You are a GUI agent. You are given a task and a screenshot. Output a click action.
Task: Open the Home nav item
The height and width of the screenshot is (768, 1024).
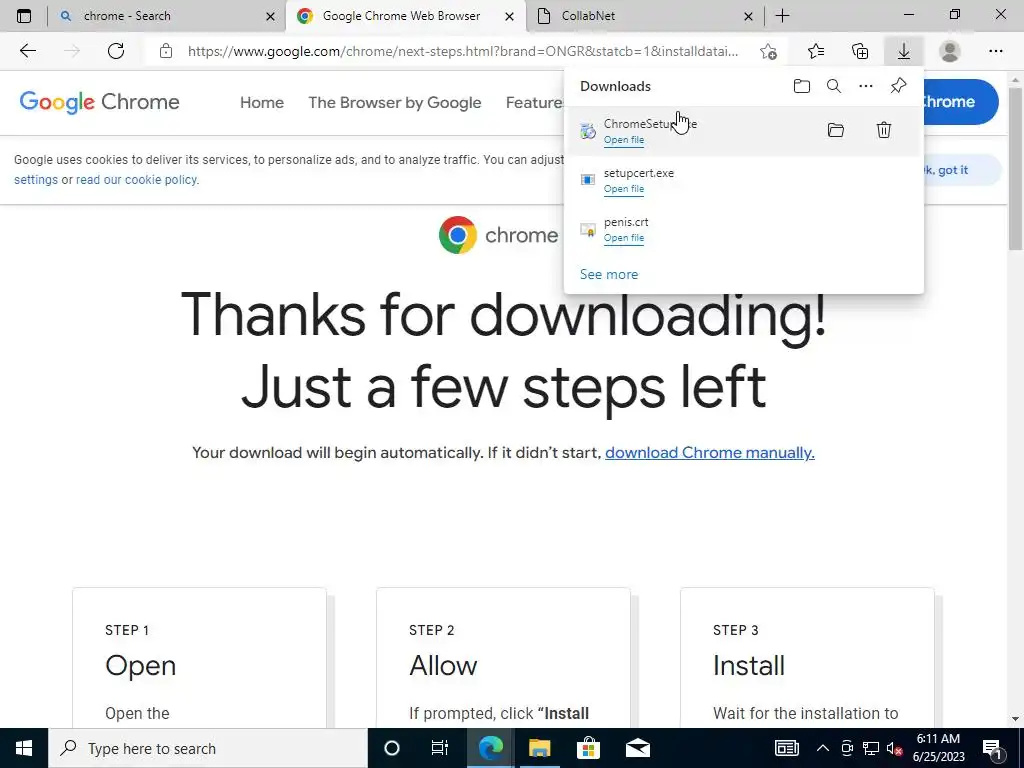[262, 103]
